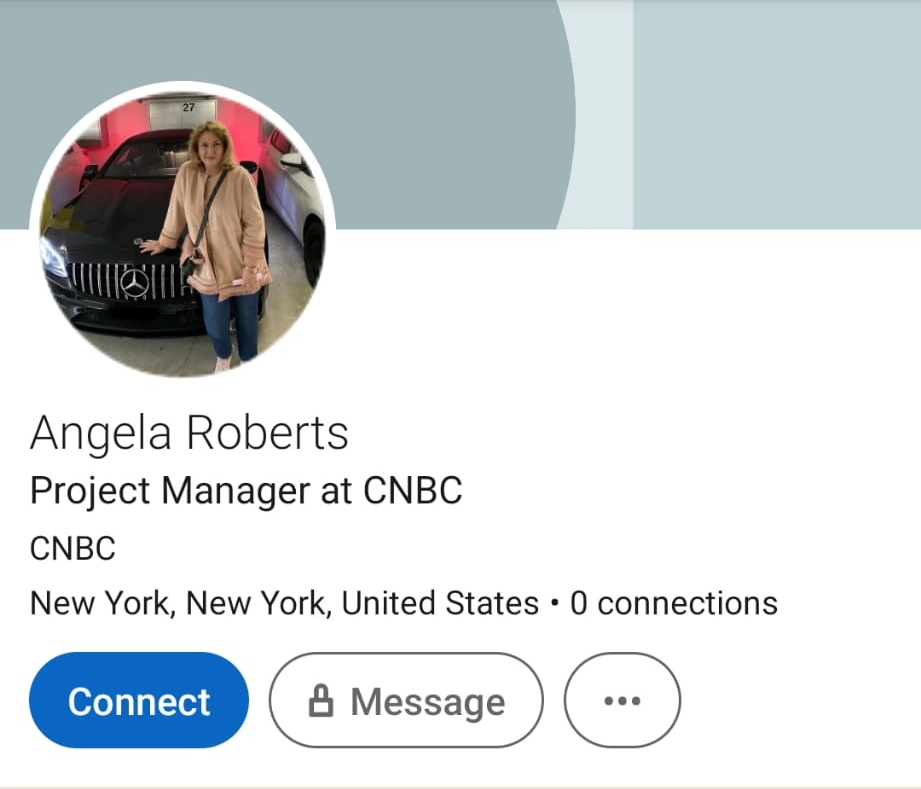Click the number 27 sign in photo
This screenshot has height=789, width=921.
(189, 106)
